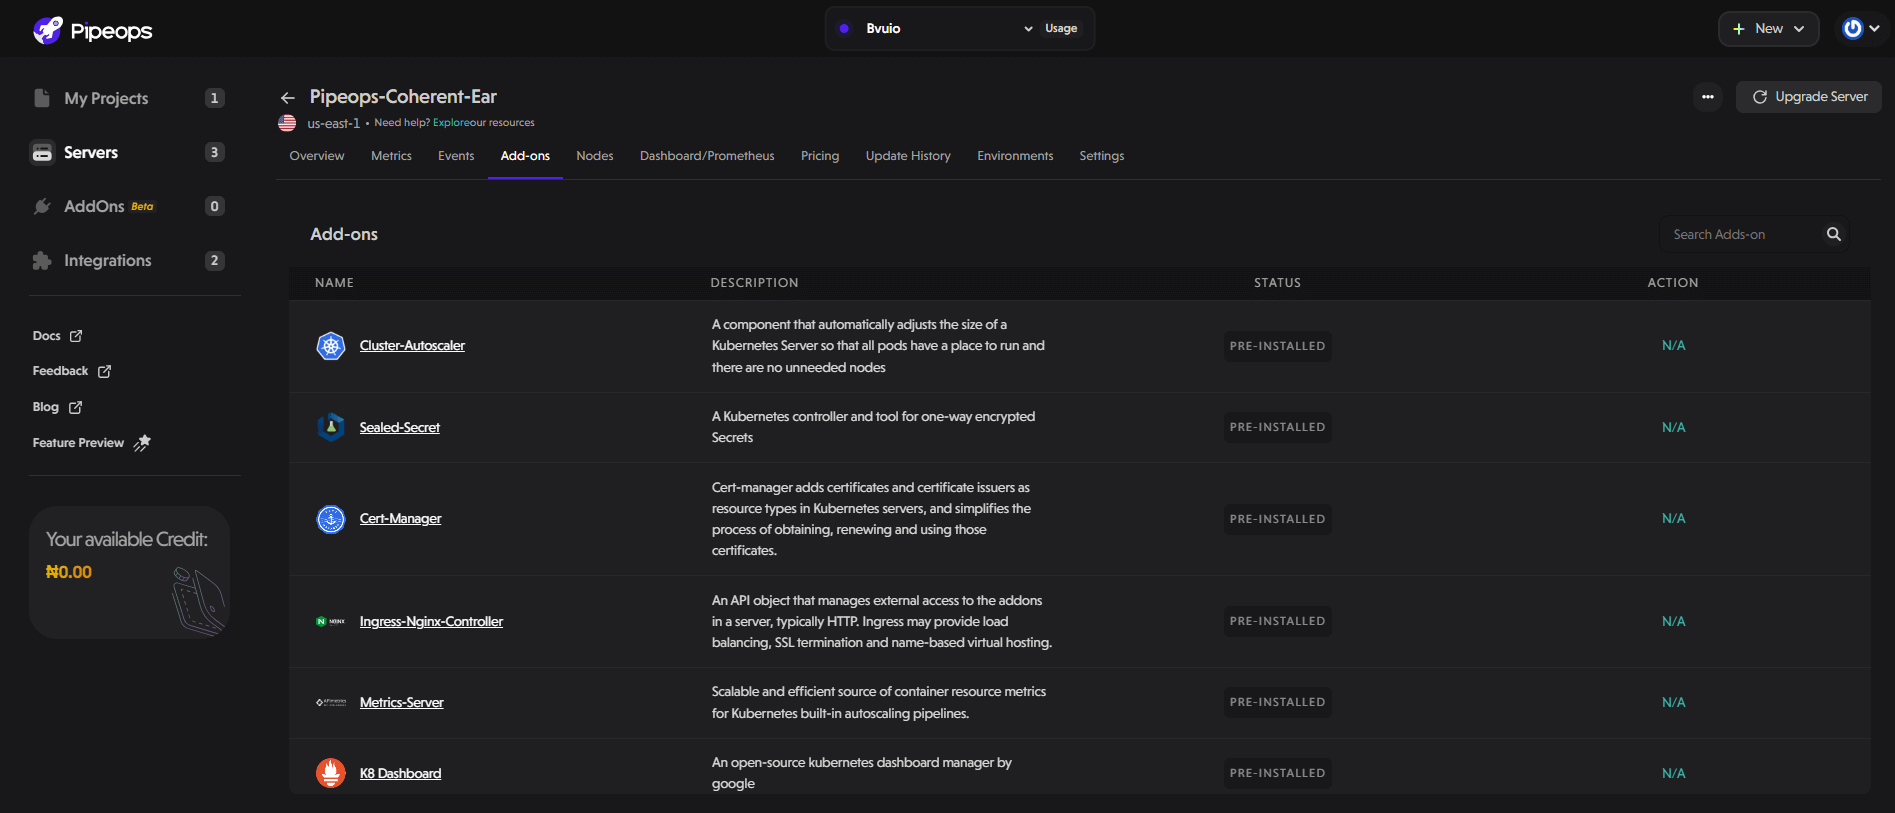The width and height of the screenshot is (1895, 813).
Task: Click the My Projects file icon
Action: coord(42,98)
